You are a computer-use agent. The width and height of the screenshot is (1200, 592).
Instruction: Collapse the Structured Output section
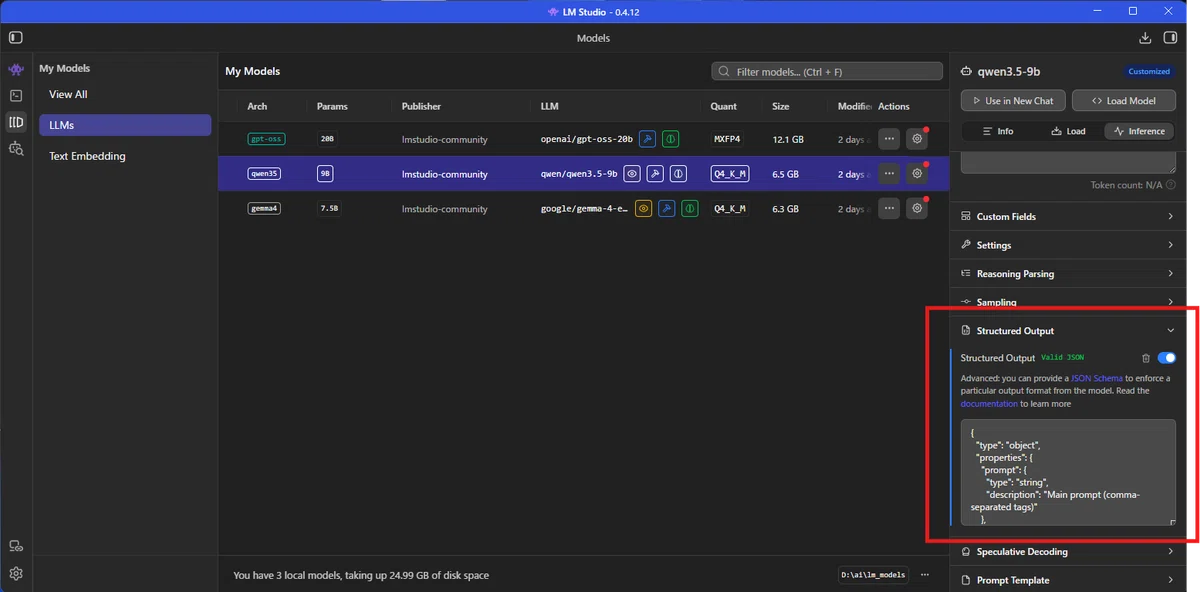click(1066, 331)
